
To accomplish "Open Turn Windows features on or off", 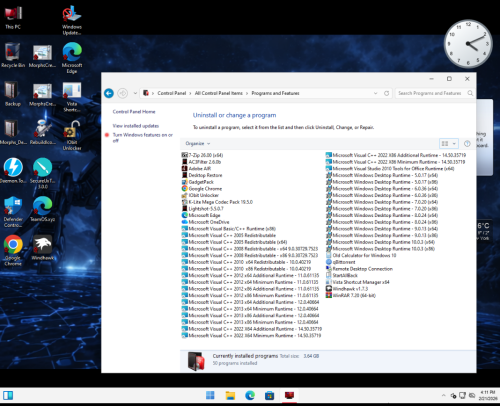I will click(143, 138).
